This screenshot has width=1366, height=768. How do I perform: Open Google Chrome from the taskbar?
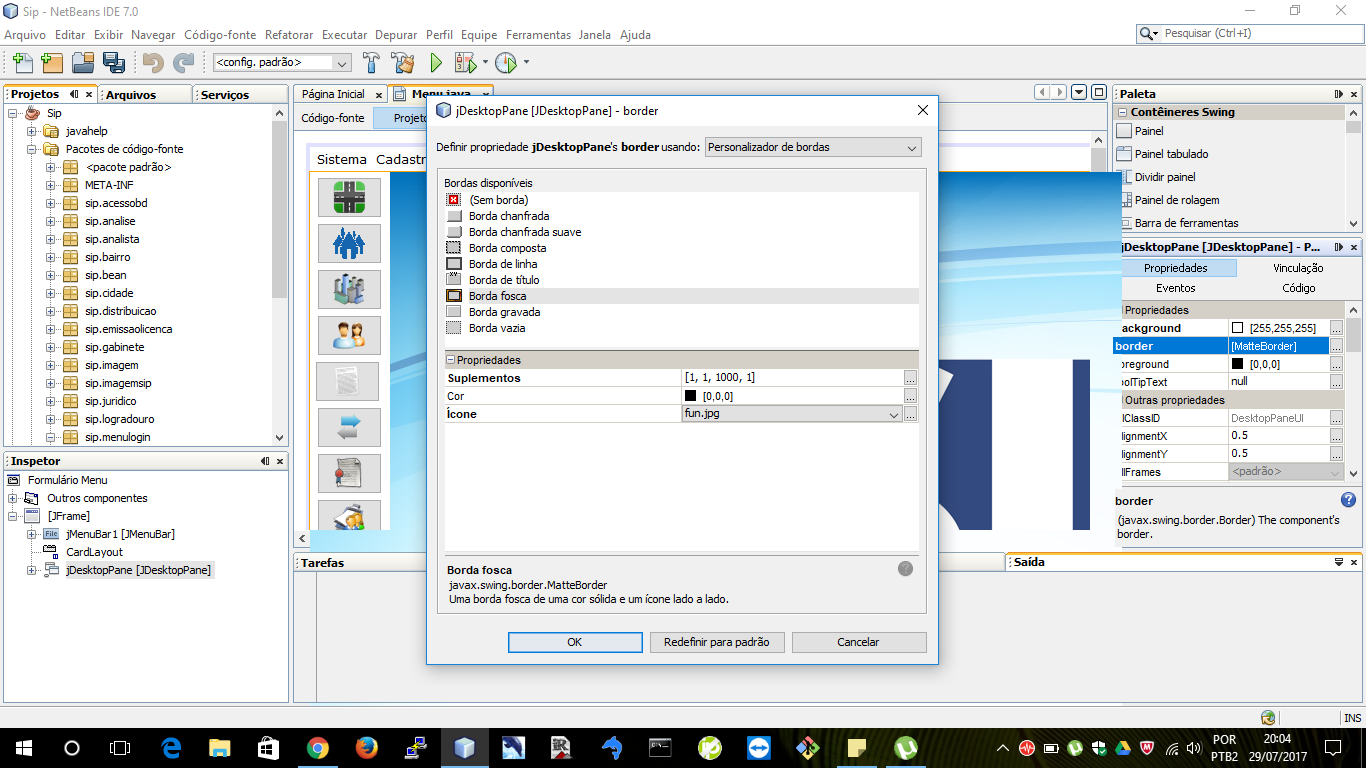pos(319,746)
